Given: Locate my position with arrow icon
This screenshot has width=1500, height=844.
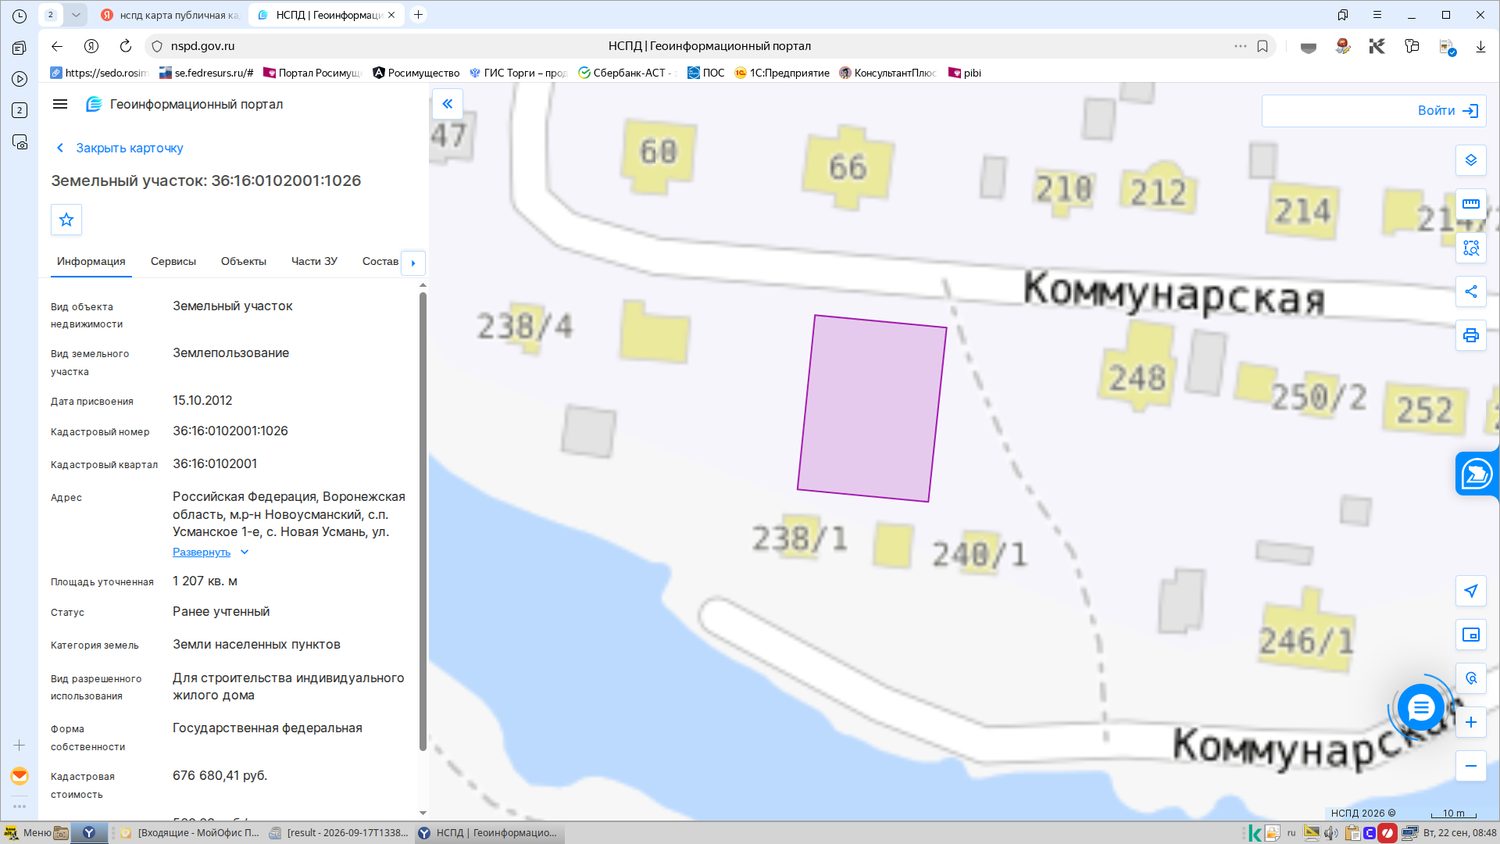Looking at the screenshot, I should coord(1471,591).
